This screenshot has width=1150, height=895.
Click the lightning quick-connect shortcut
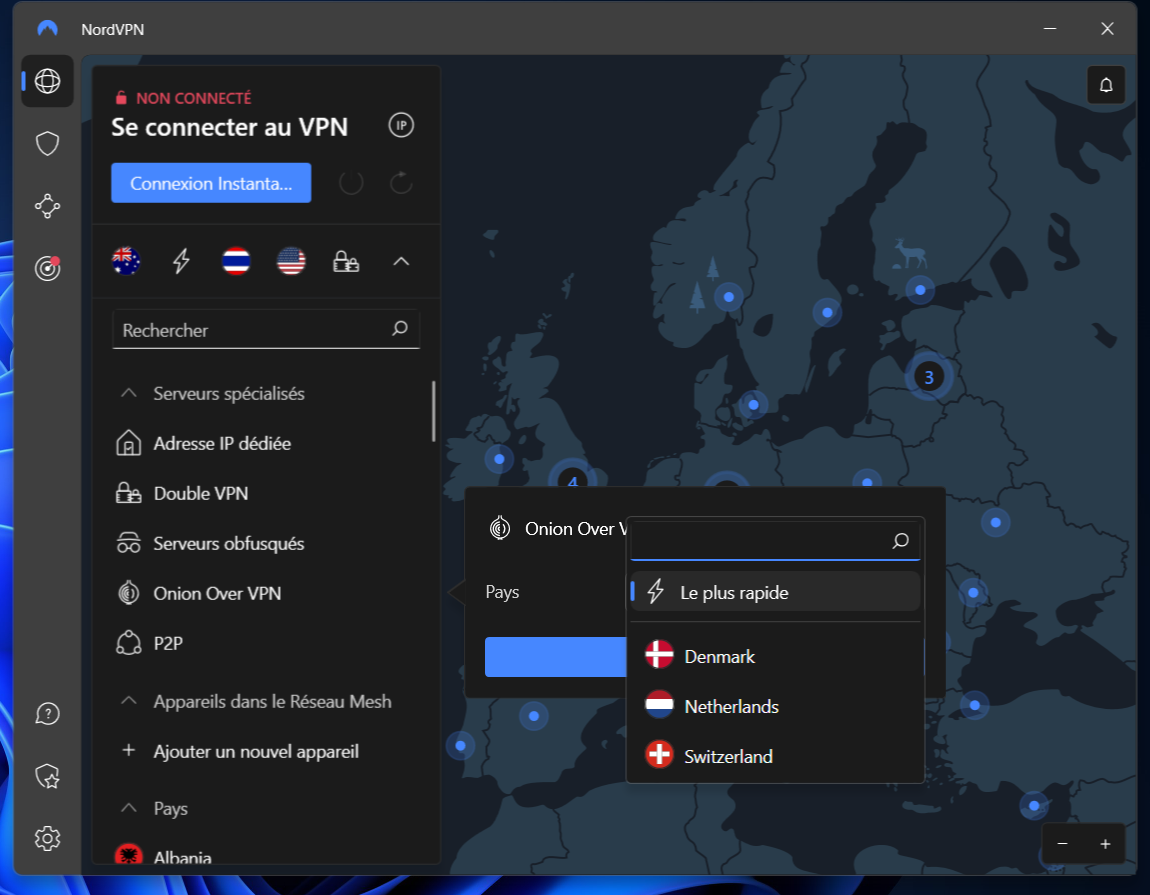coord(181,261)
